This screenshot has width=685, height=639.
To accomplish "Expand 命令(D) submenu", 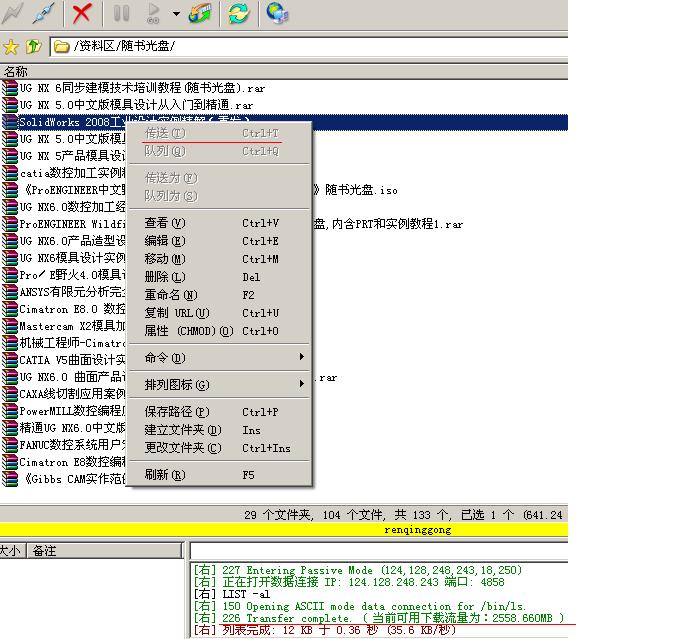I will pos(221,358).
